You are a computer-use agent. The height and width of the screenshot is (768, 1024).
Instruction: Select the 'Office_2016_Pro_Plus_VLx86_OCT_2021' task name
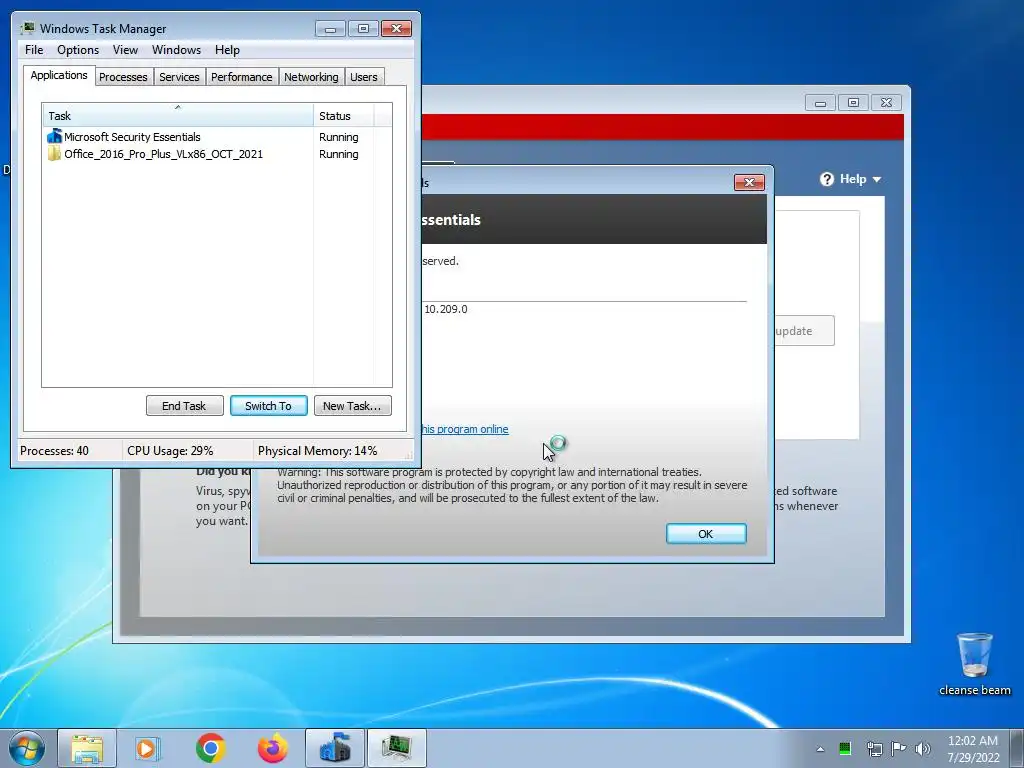coord(163,154)
